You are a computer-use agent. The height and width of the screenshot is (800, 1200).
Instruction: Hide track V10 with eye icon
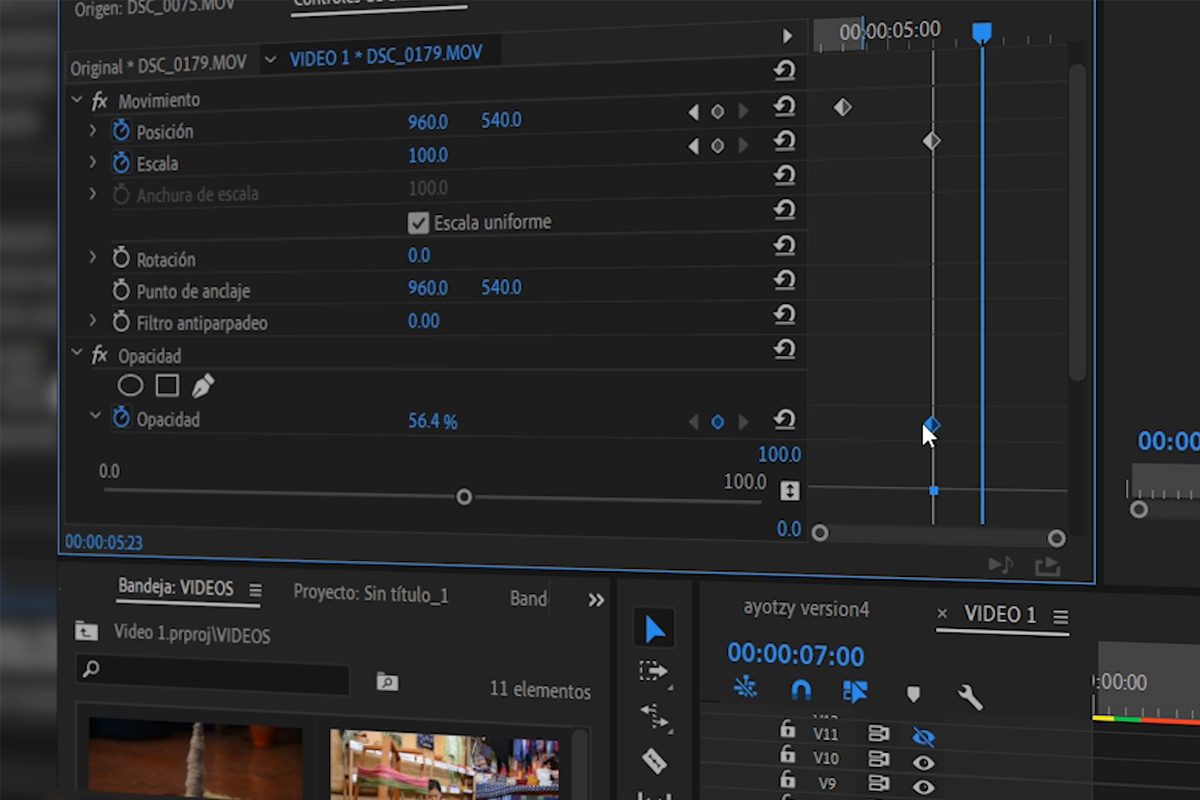pyautogui.click(x=923, y=763)
